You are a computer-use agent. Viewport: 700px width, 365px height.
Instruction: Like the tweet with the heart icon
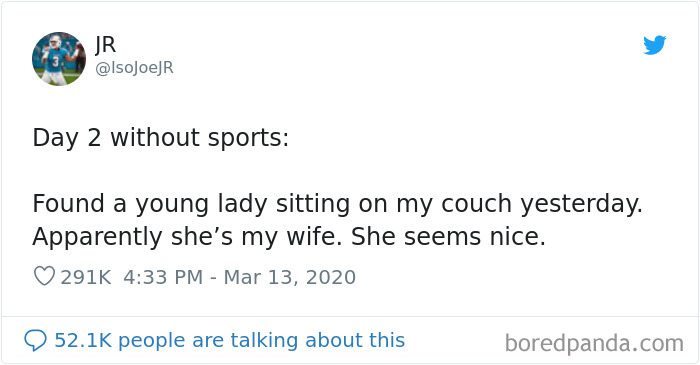(44, 276)
